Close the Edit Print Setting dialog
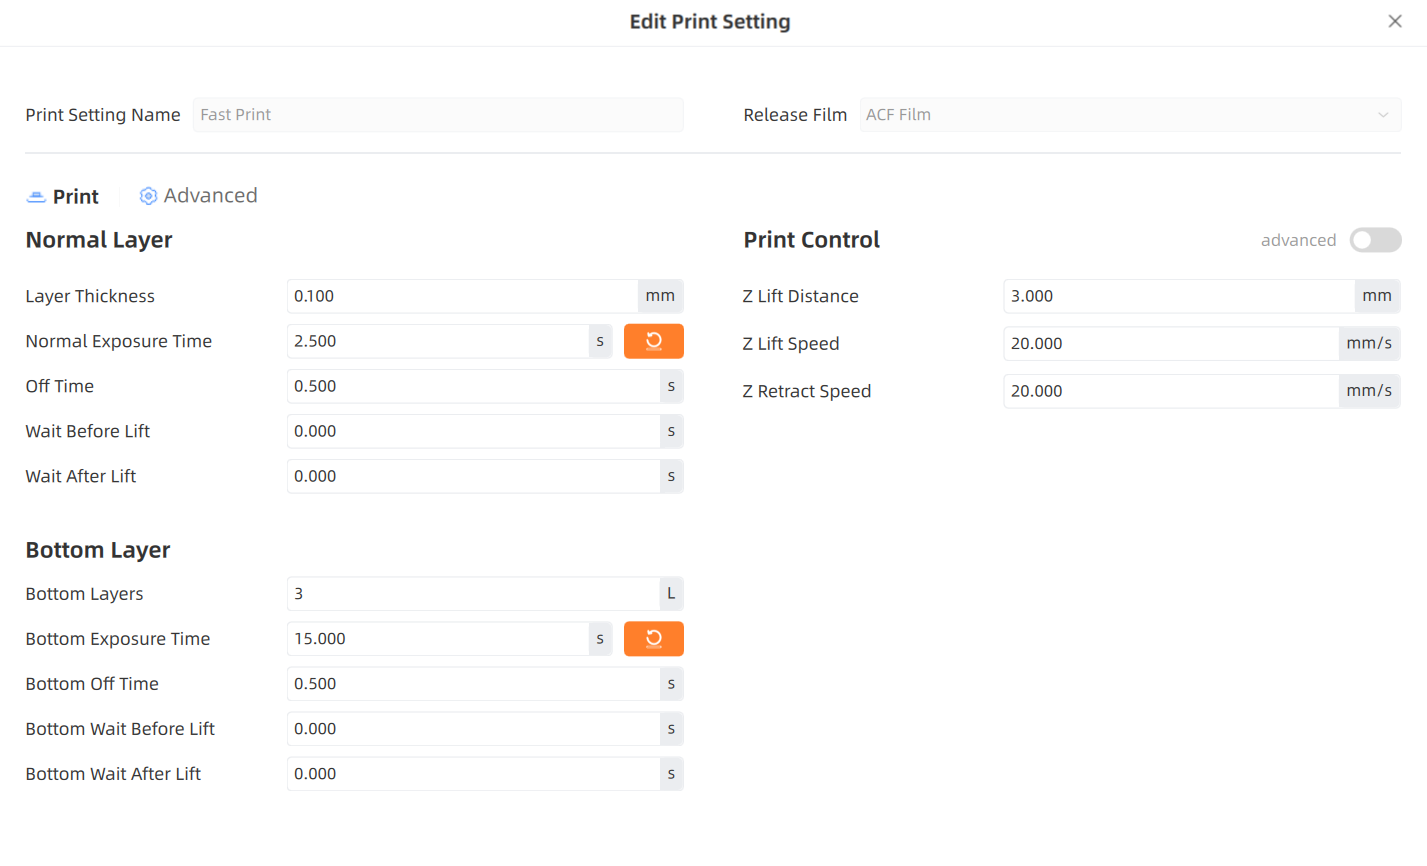This screenshot has height=866, width=1427. [1395, 21]
